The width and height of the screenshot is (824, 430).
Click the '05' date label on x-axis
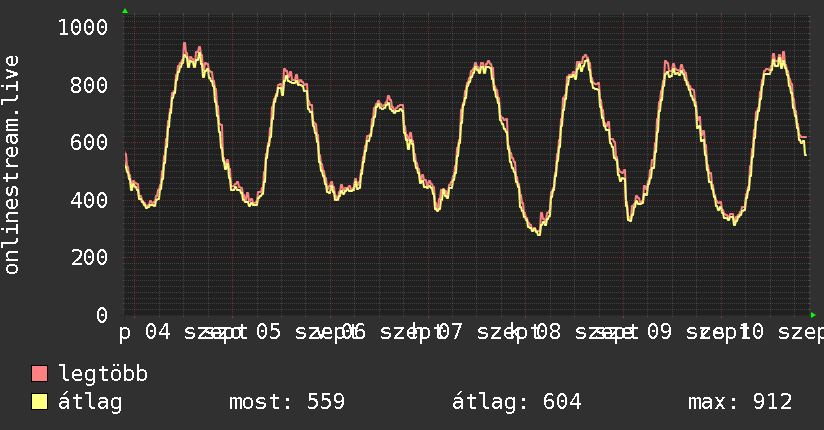pyautogui.click(x=268, y=332)
